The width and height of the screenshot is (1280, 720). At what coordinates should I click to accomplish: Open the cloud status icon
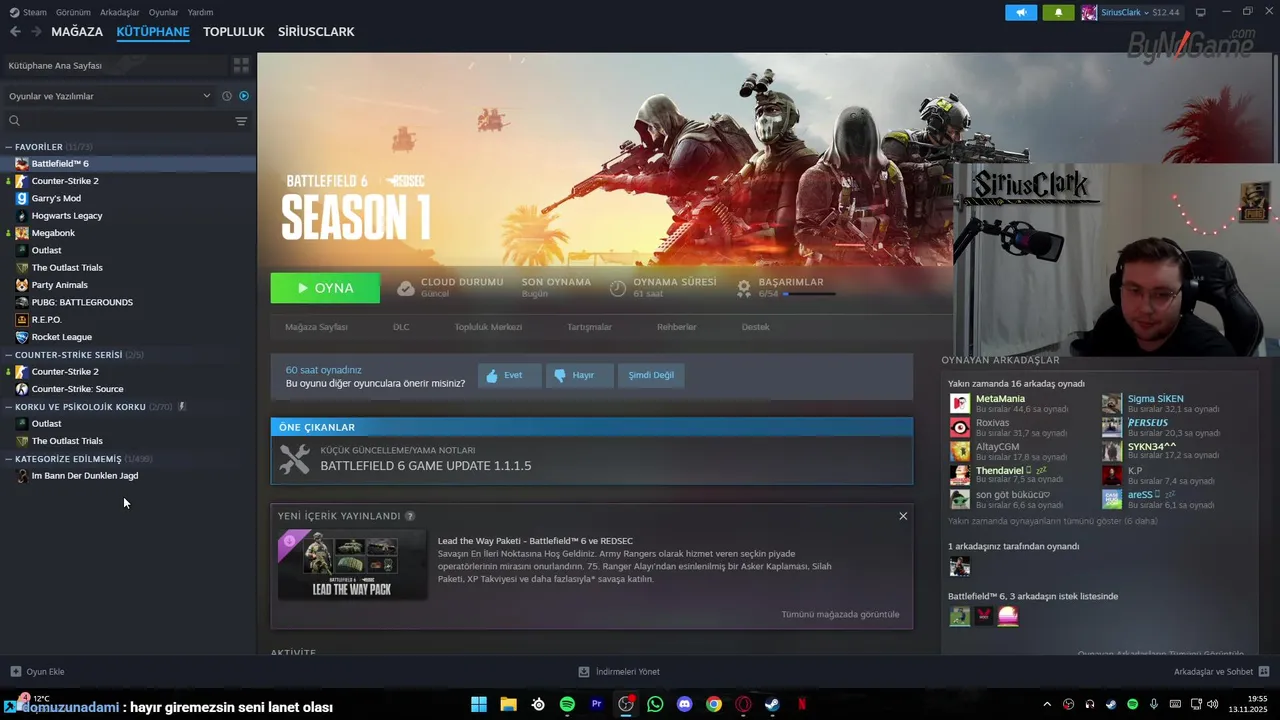point(405,288)
